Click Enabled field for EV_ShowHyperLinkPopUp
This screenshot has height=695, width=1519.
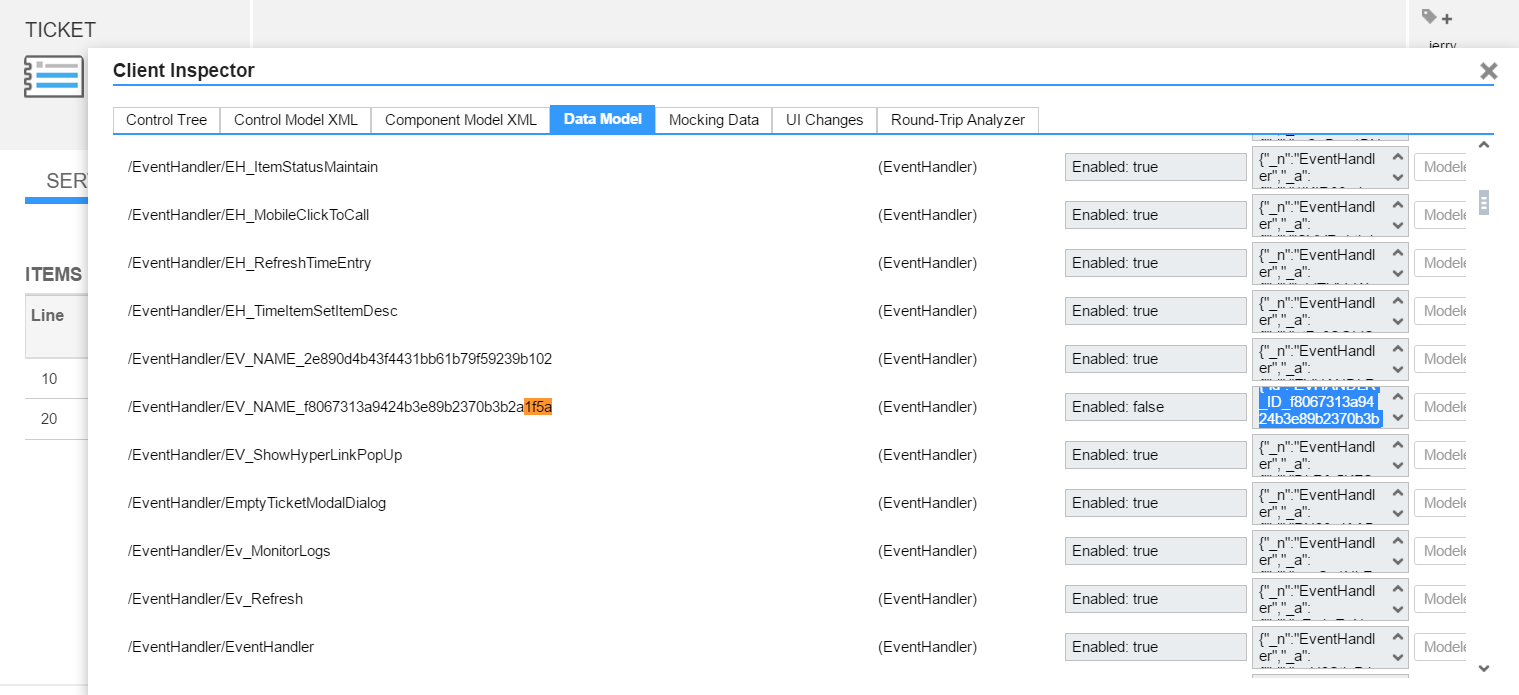point(1155,455)
